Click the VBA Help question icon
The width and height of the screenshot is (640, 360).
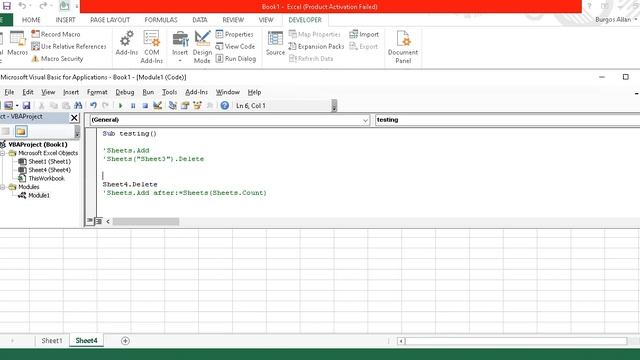pos(224,106)
